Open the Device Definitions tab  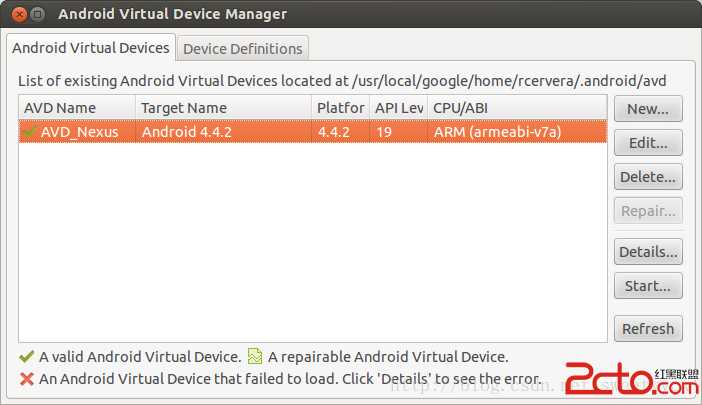click(x=242, y=48)
